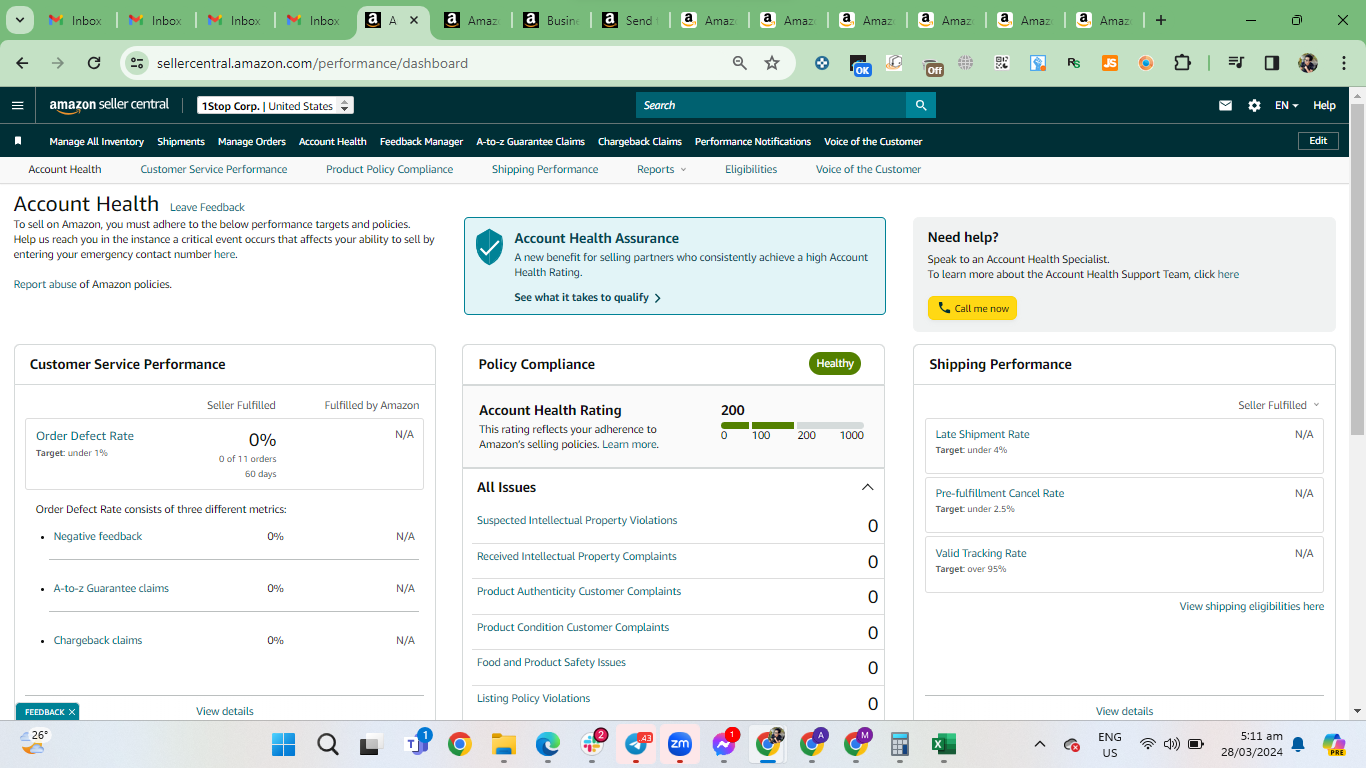Open the 1Stop Corp. United States account switcher
Viewport: 1366px width, 768px height.
(x=275, y=106)
